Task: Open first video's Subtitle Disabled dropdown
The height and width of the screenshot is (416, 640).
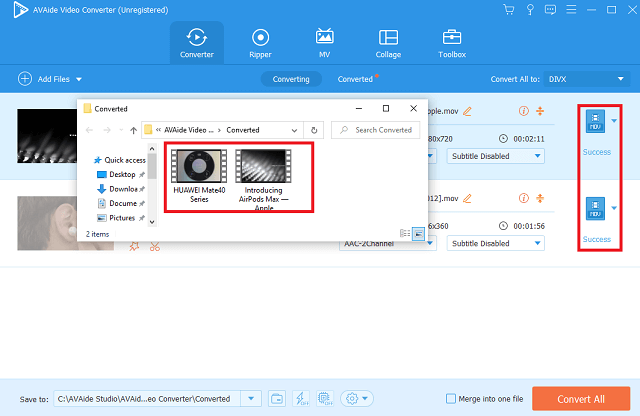Action: click(x=496, y=156)
